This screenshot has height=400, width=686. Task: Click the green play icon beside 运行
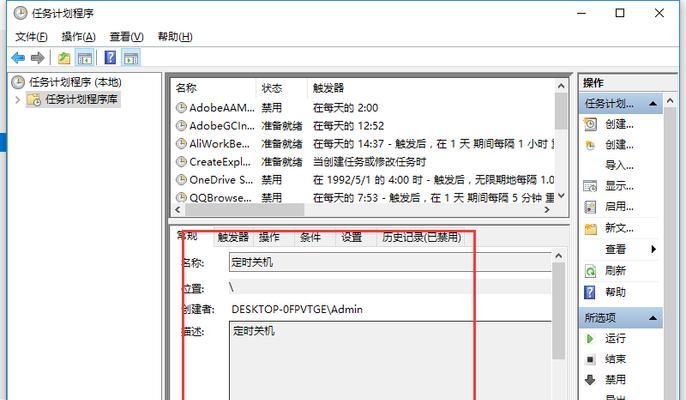click(x=590, y=339)
